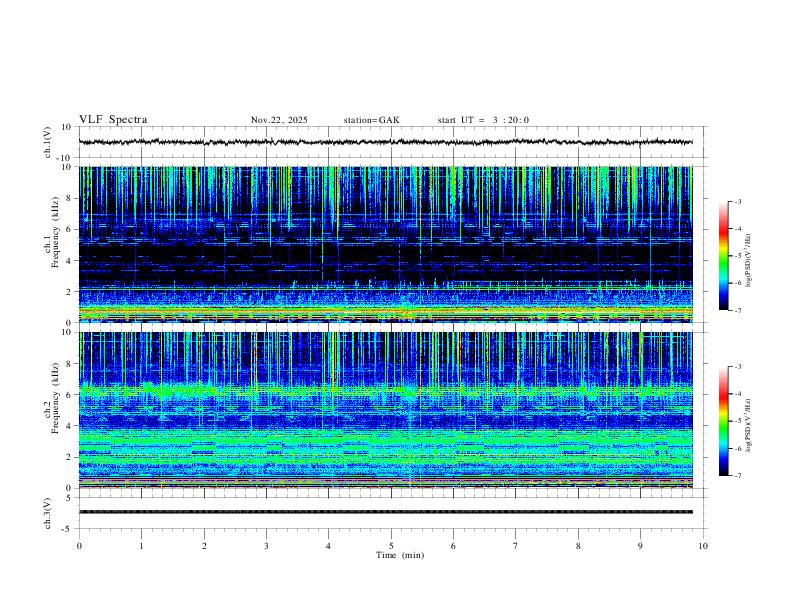The width and height of the screenshot is (792, 612).
Task: Click the "-7" tick on ch.1 colorbar
Action: tap(737, 310)
